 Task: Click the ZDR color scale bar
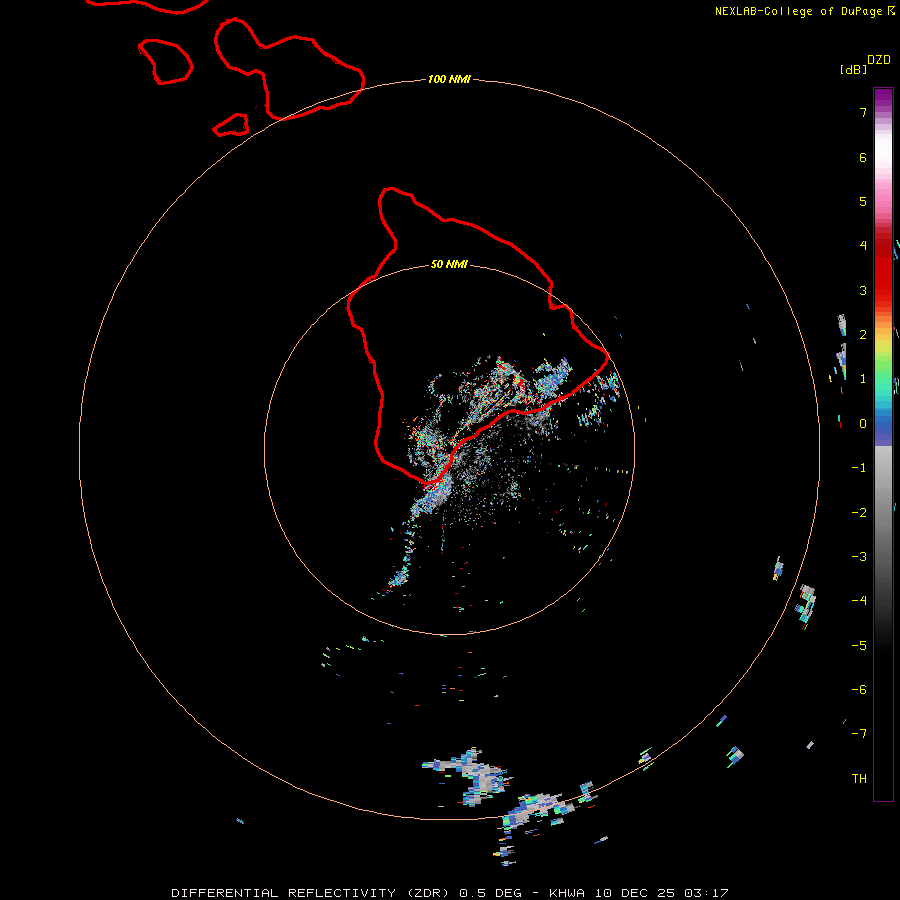883,445
